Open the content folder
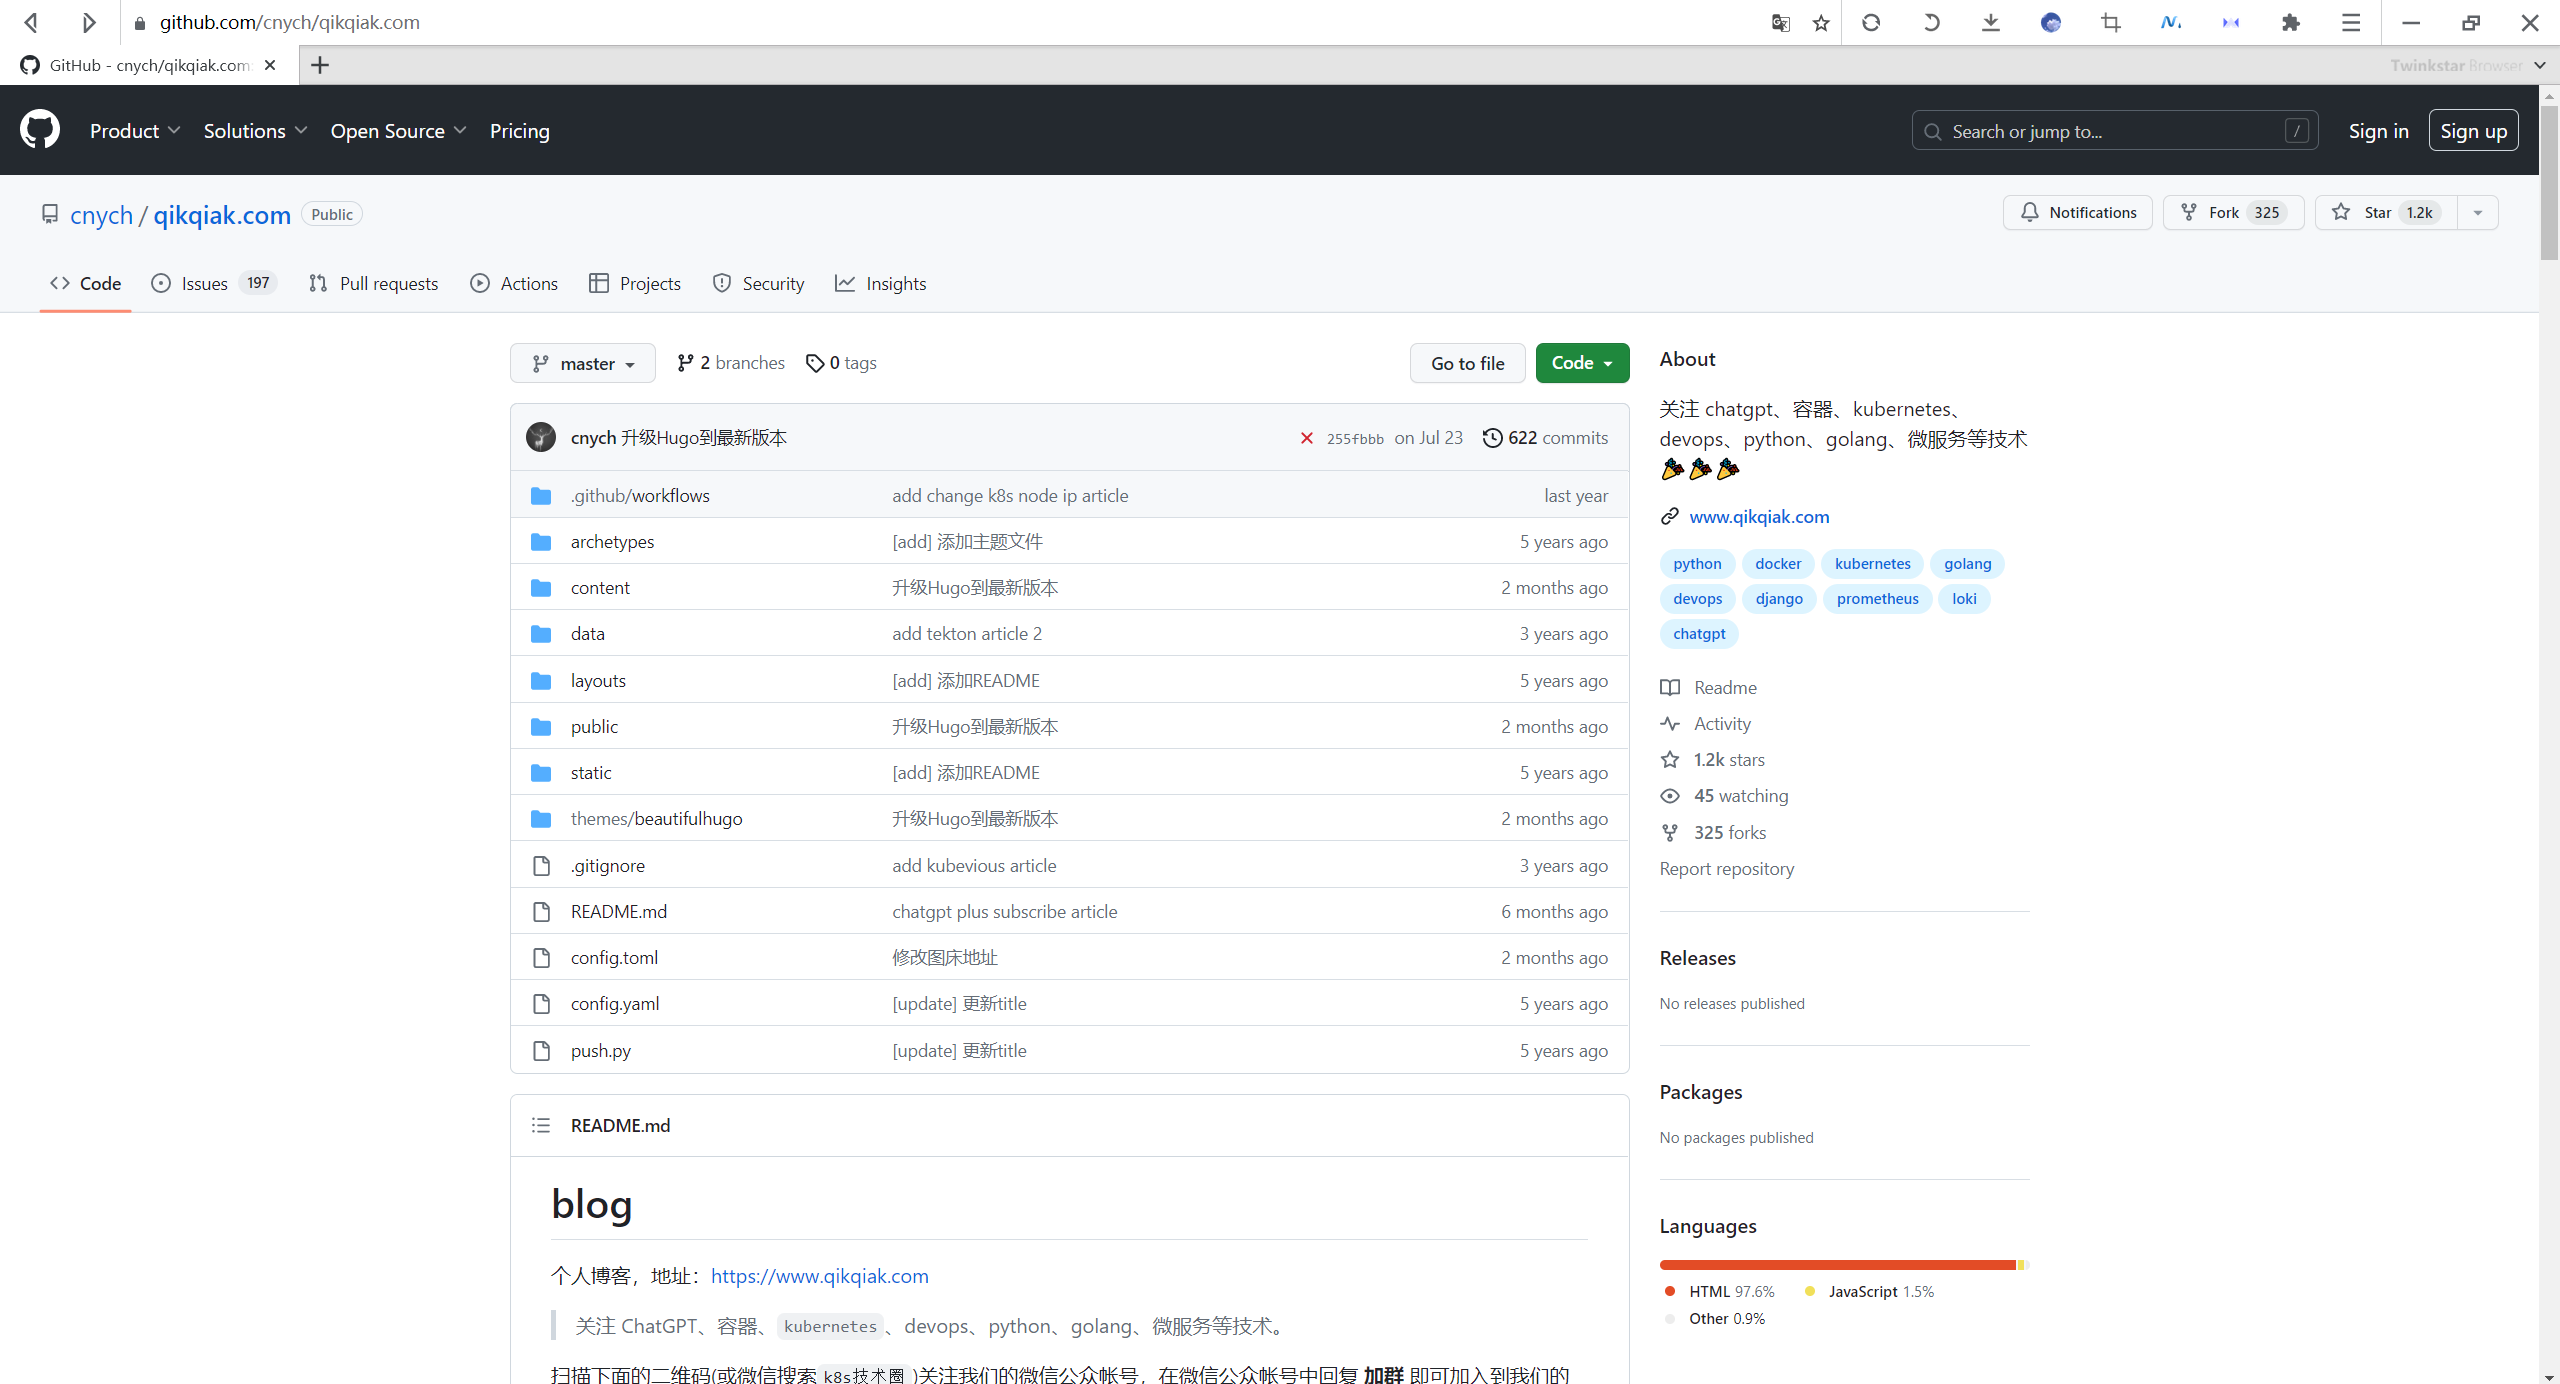The height and width of the screenshot is (1384, 2560). tap(600, 587)
